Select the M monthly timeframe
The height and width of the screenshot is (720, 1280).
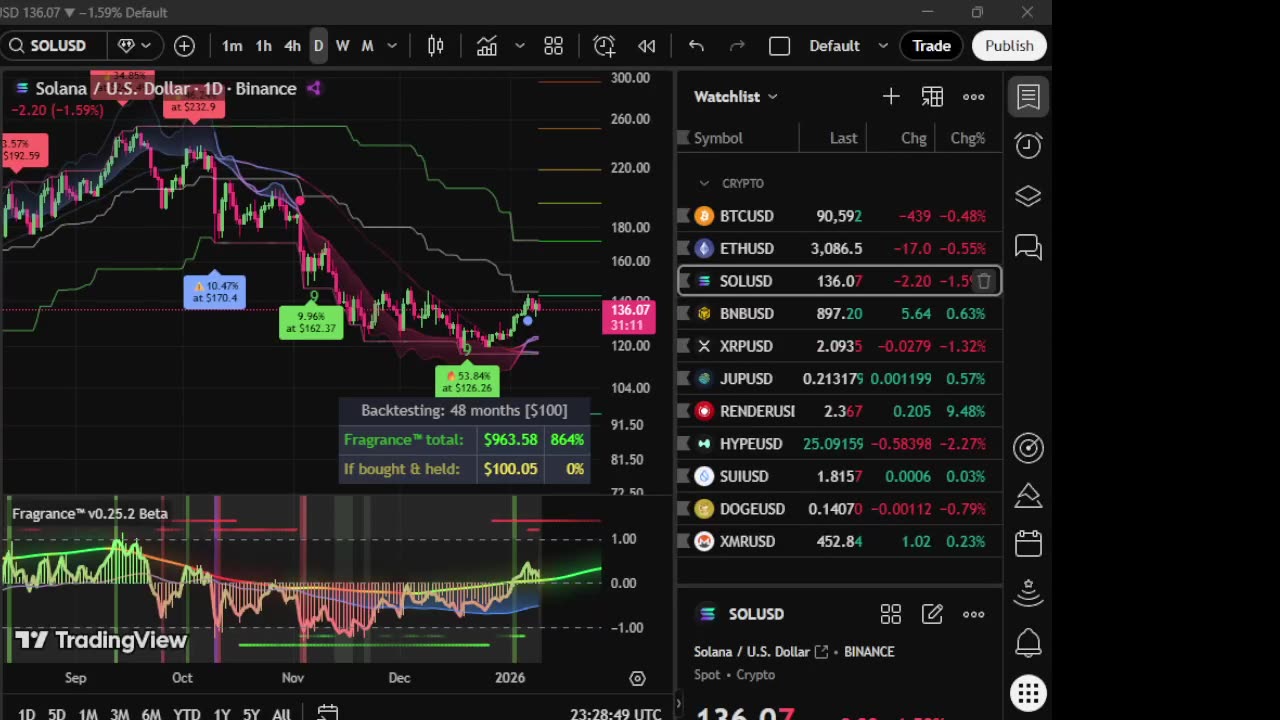click(367, 46)
